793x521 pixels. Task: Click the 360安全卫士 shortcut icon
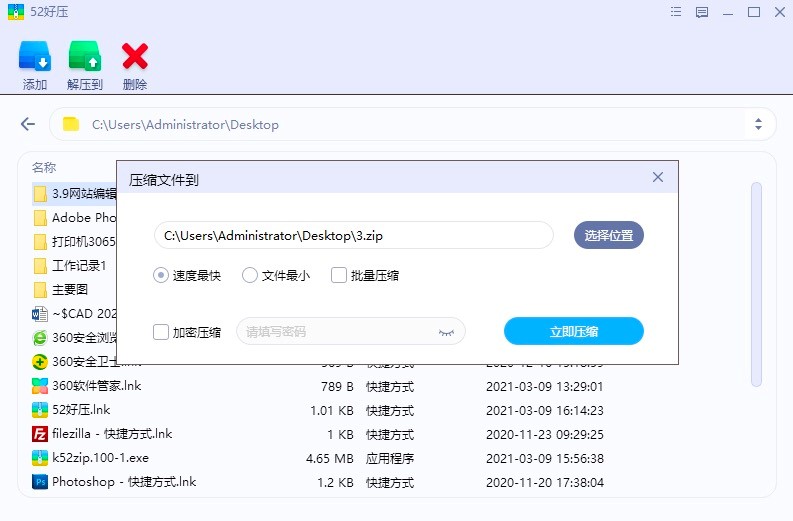pyautogui.click(x=40, y=362)
